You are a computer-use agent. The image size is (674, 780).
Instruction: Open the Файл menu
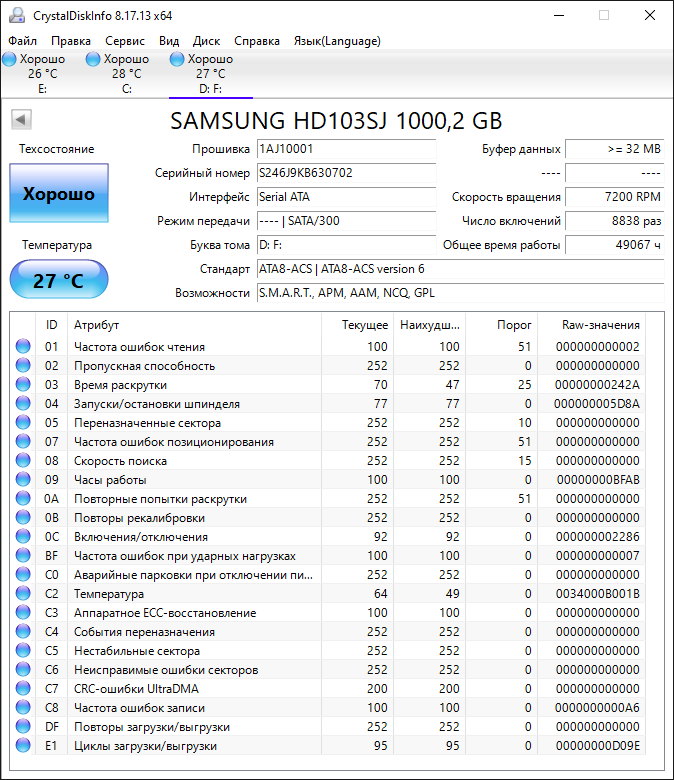coord(22,41)
